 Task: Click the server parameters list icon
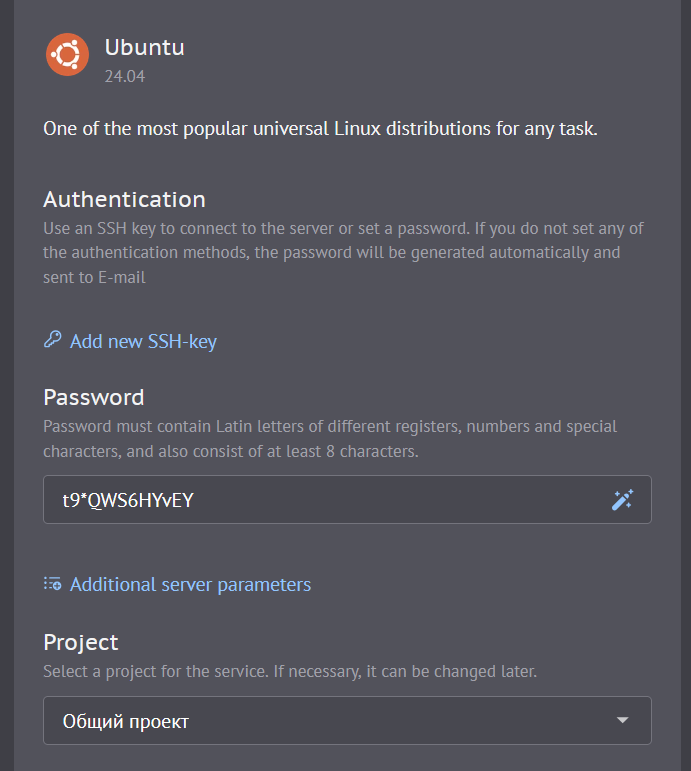click(x=53, y=584)
